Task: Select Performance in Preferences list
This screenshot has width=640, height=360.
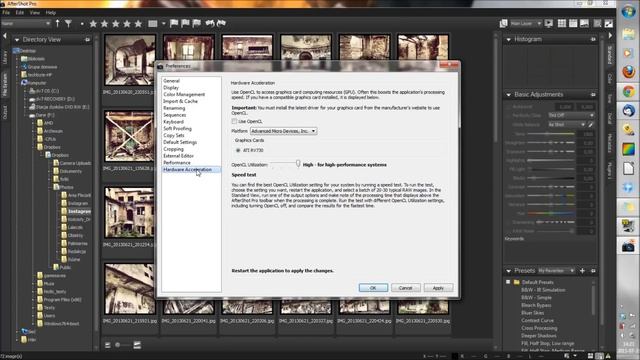Action: click(x=177, y=162)
